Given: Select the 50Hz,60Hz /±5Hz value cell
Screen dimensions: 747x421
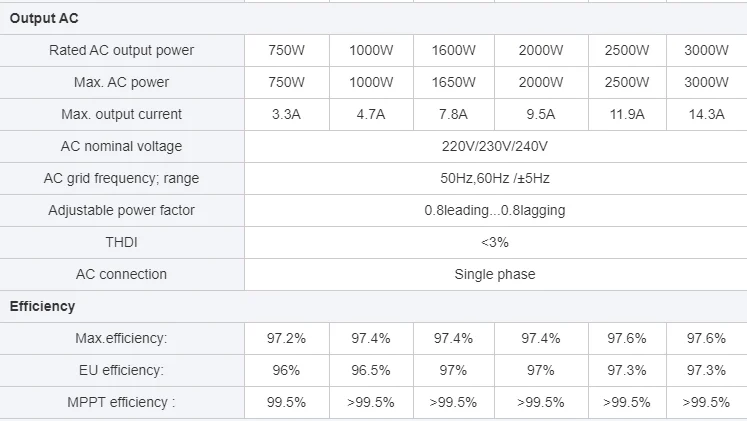Looking at the screenshot, I should coord(494,178).
